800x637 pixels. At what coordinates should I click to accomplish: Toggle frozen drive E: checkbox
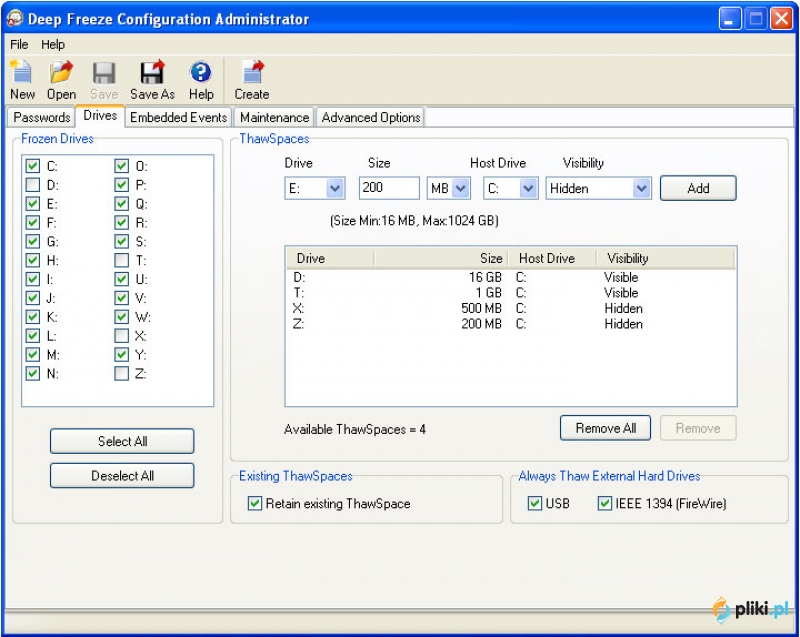click(33, 204)
